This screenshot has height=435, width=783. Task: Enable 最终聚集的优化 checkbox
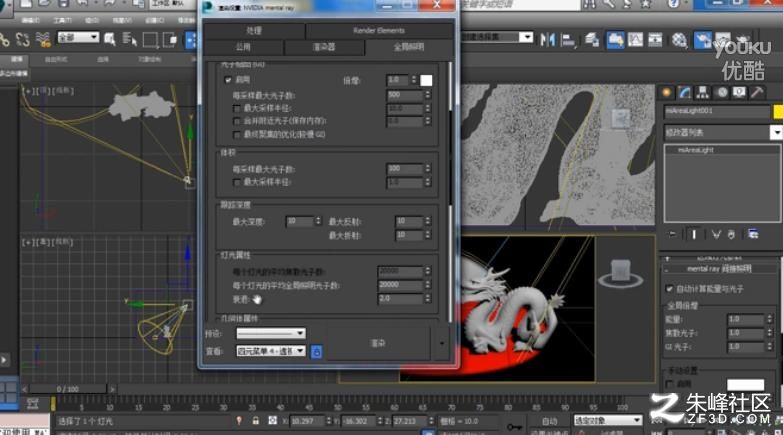point(237,135)
